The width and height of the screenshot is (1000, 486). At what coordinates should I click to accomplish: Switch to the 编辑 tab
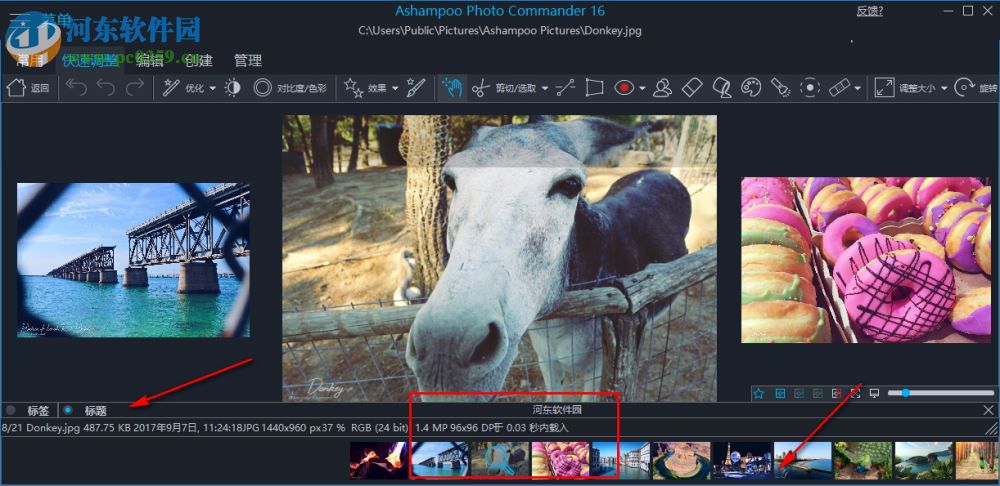coord(150,61)
